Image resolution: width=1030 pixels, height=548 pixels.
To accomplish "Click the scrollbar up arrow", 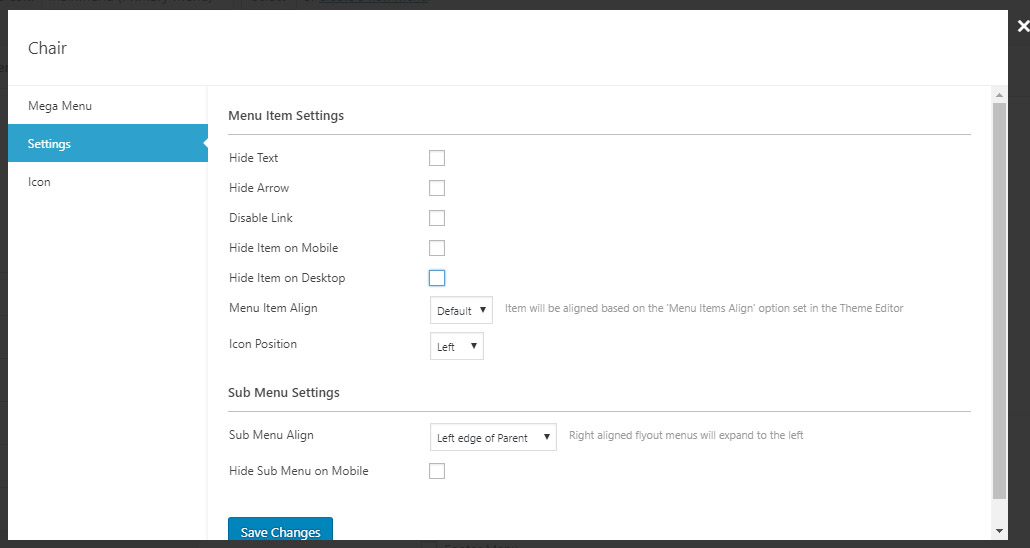I will tap(999, 95).
